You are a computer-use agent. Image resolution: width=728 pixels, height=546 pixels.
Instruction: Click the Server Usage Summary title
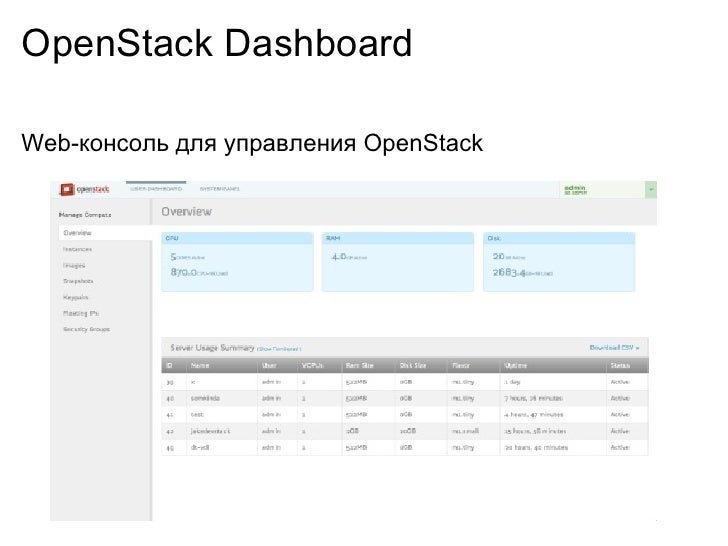click(212, 347)
